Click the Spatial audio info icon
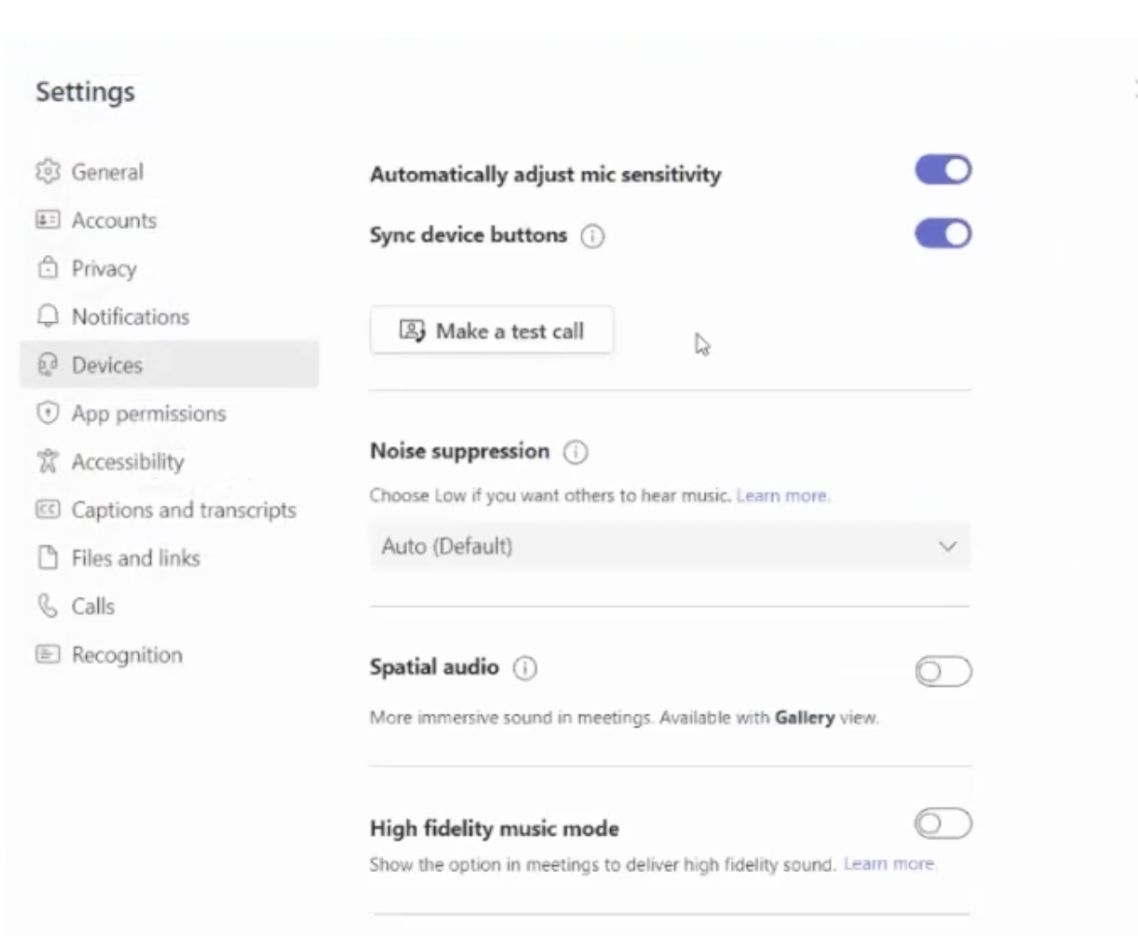Image resolution: width=1138 pixels, height=936 pixels. [x=525, y=668]
